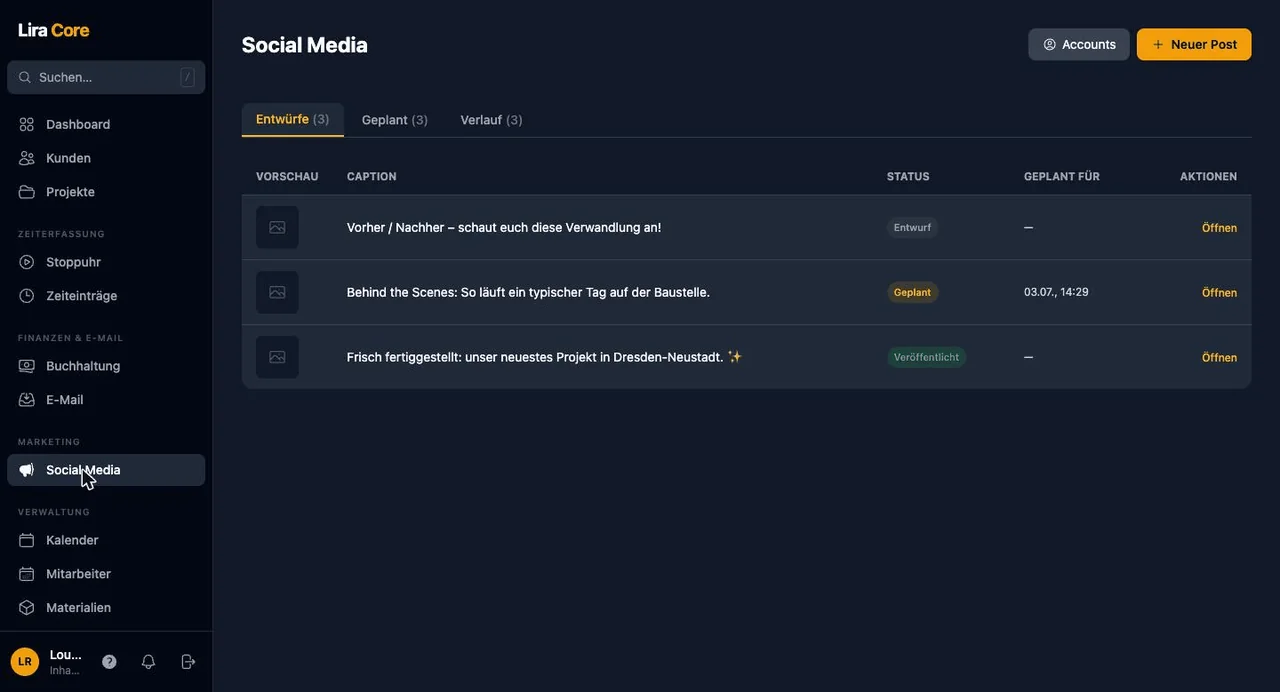Click the Zeiteinträge clock icon
This screenshot has height=692, width=1280.
click(x=27, y=296)
